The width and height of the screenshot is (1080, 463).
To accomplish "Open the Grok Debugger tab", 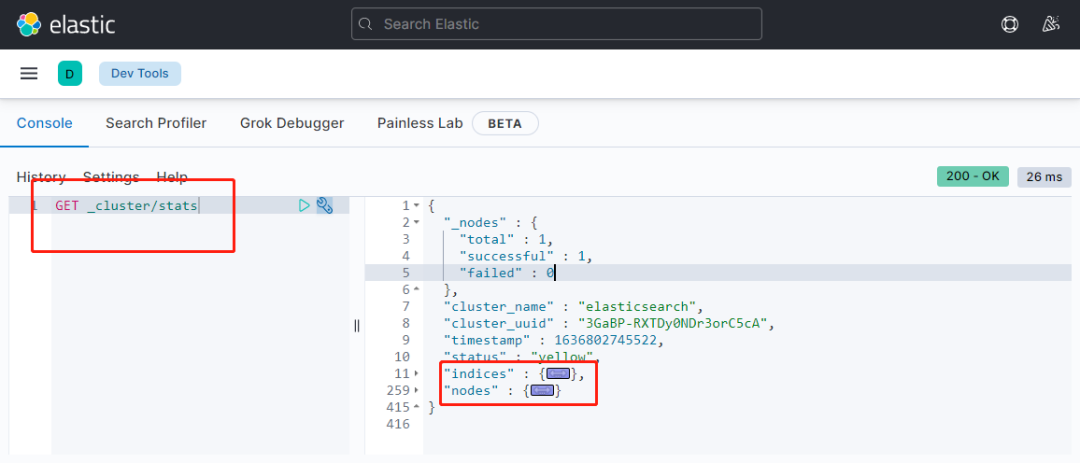I will click(292, 123).
